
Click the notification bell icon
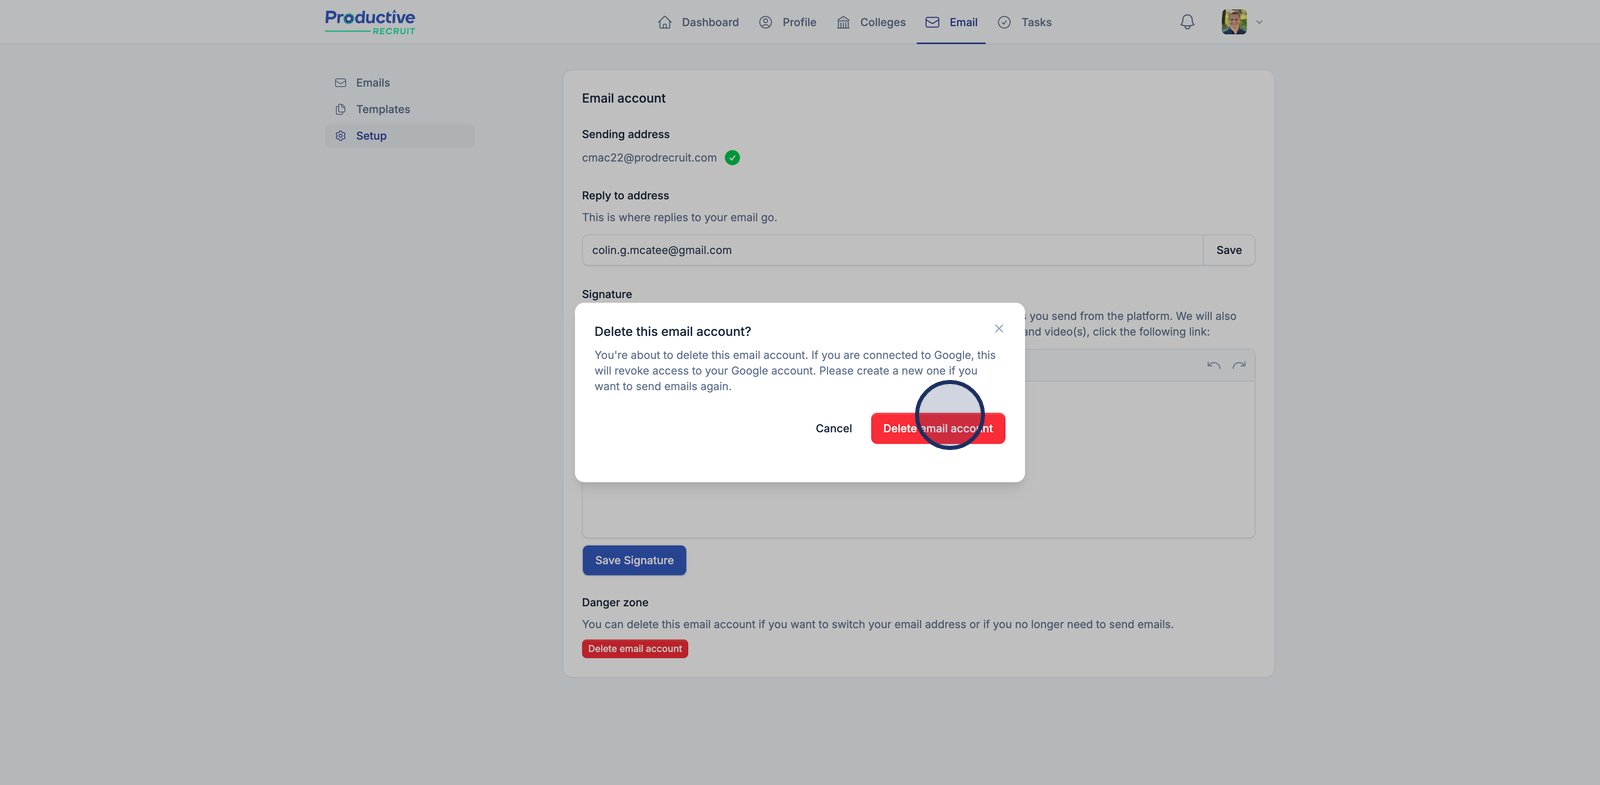click(1187, 22)
